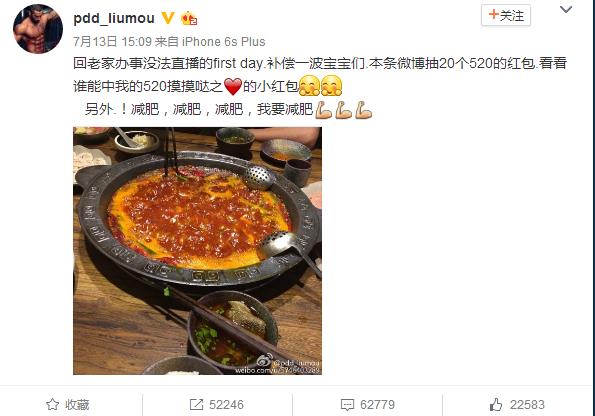
Task: Click the red heart emoji in post
Action: (x=233, y=87)
